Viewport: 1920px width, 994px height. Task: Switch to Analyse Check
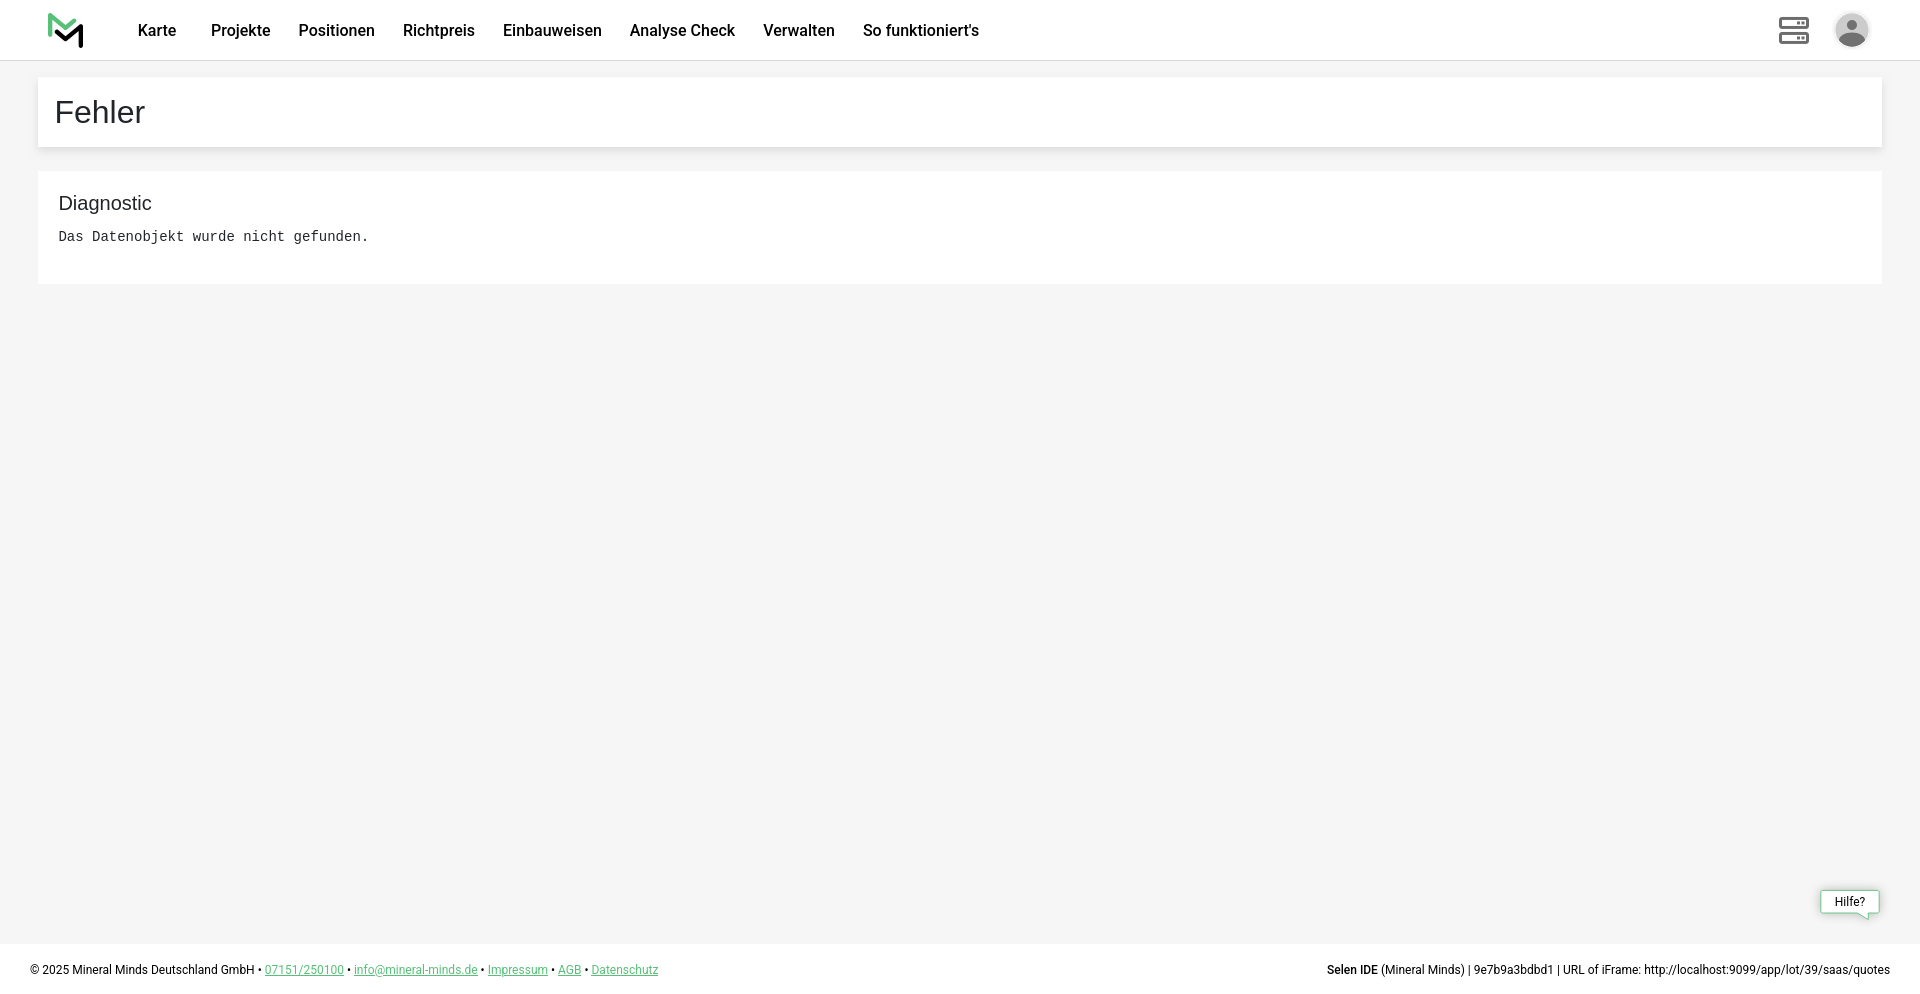pos(682,31)
